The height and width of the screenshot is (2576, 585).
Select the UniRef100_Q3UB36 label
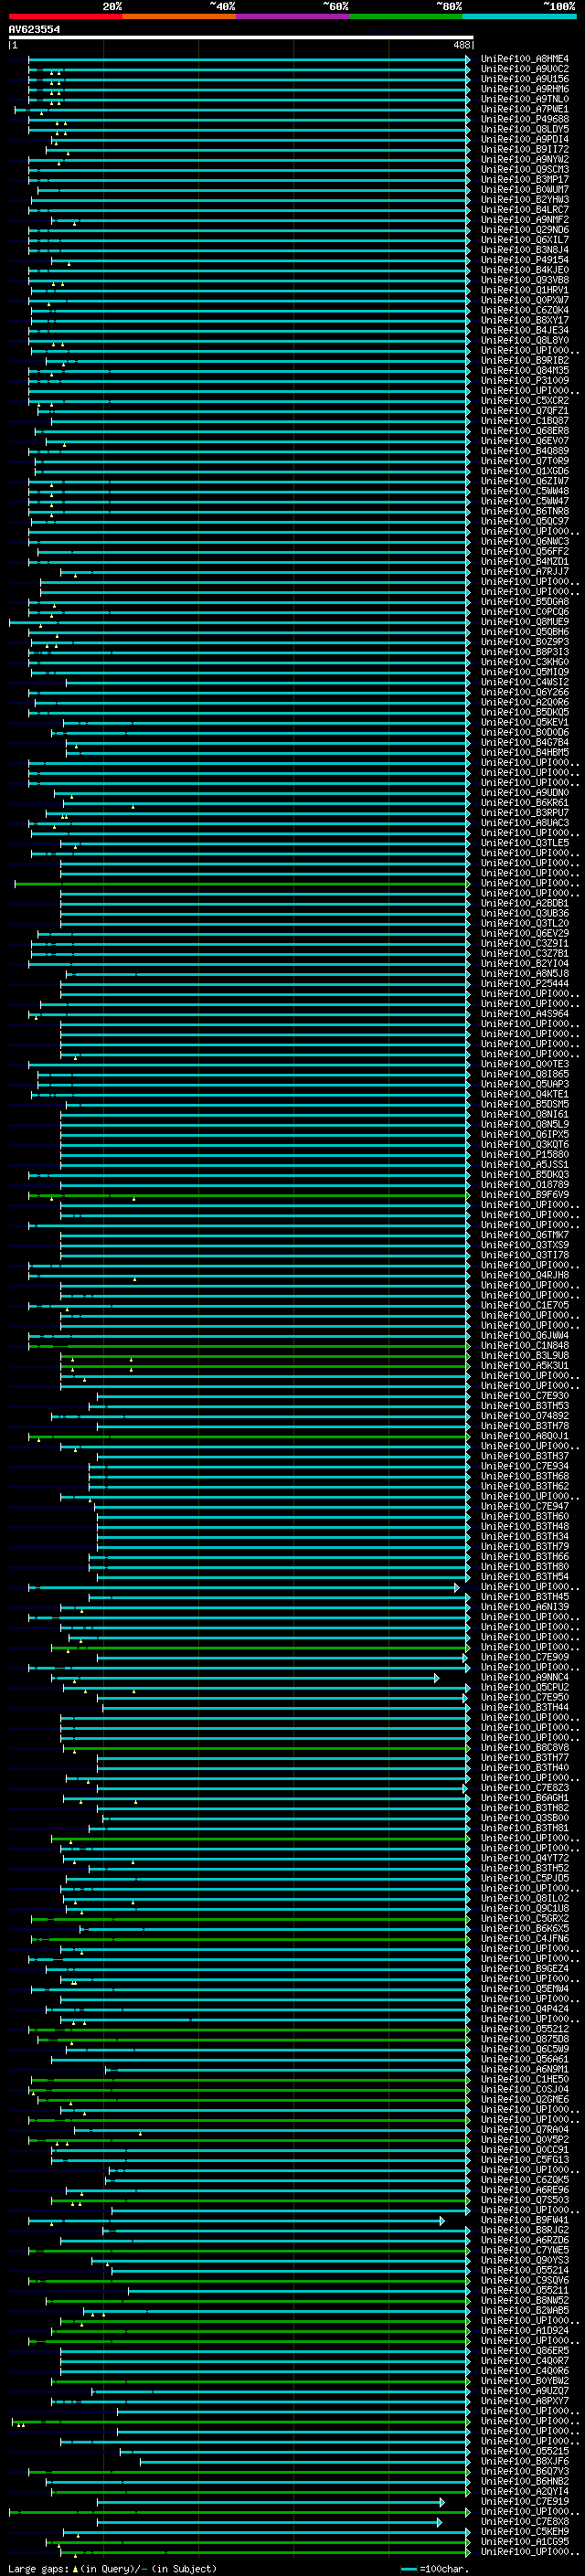click(524, 913)
